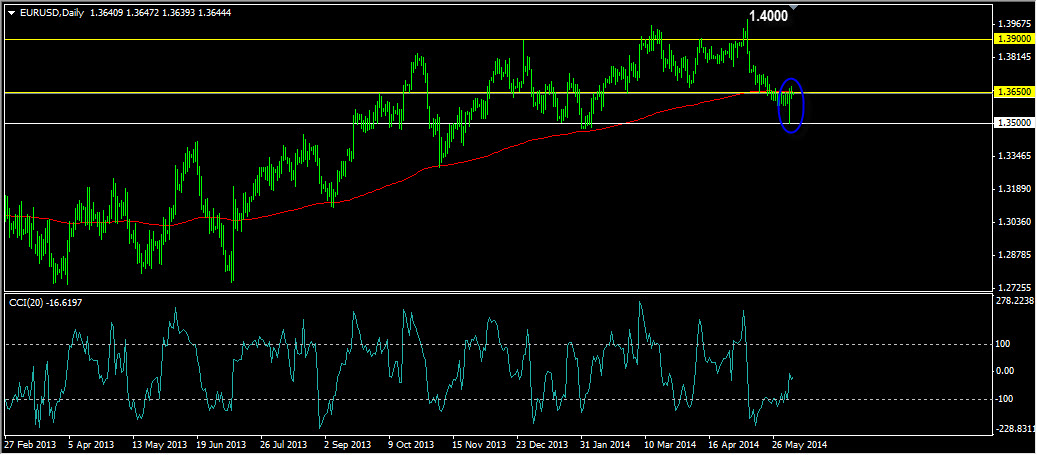Click the 10 Mar 2014 date label
1037x455 pixels.
(670, 444)
